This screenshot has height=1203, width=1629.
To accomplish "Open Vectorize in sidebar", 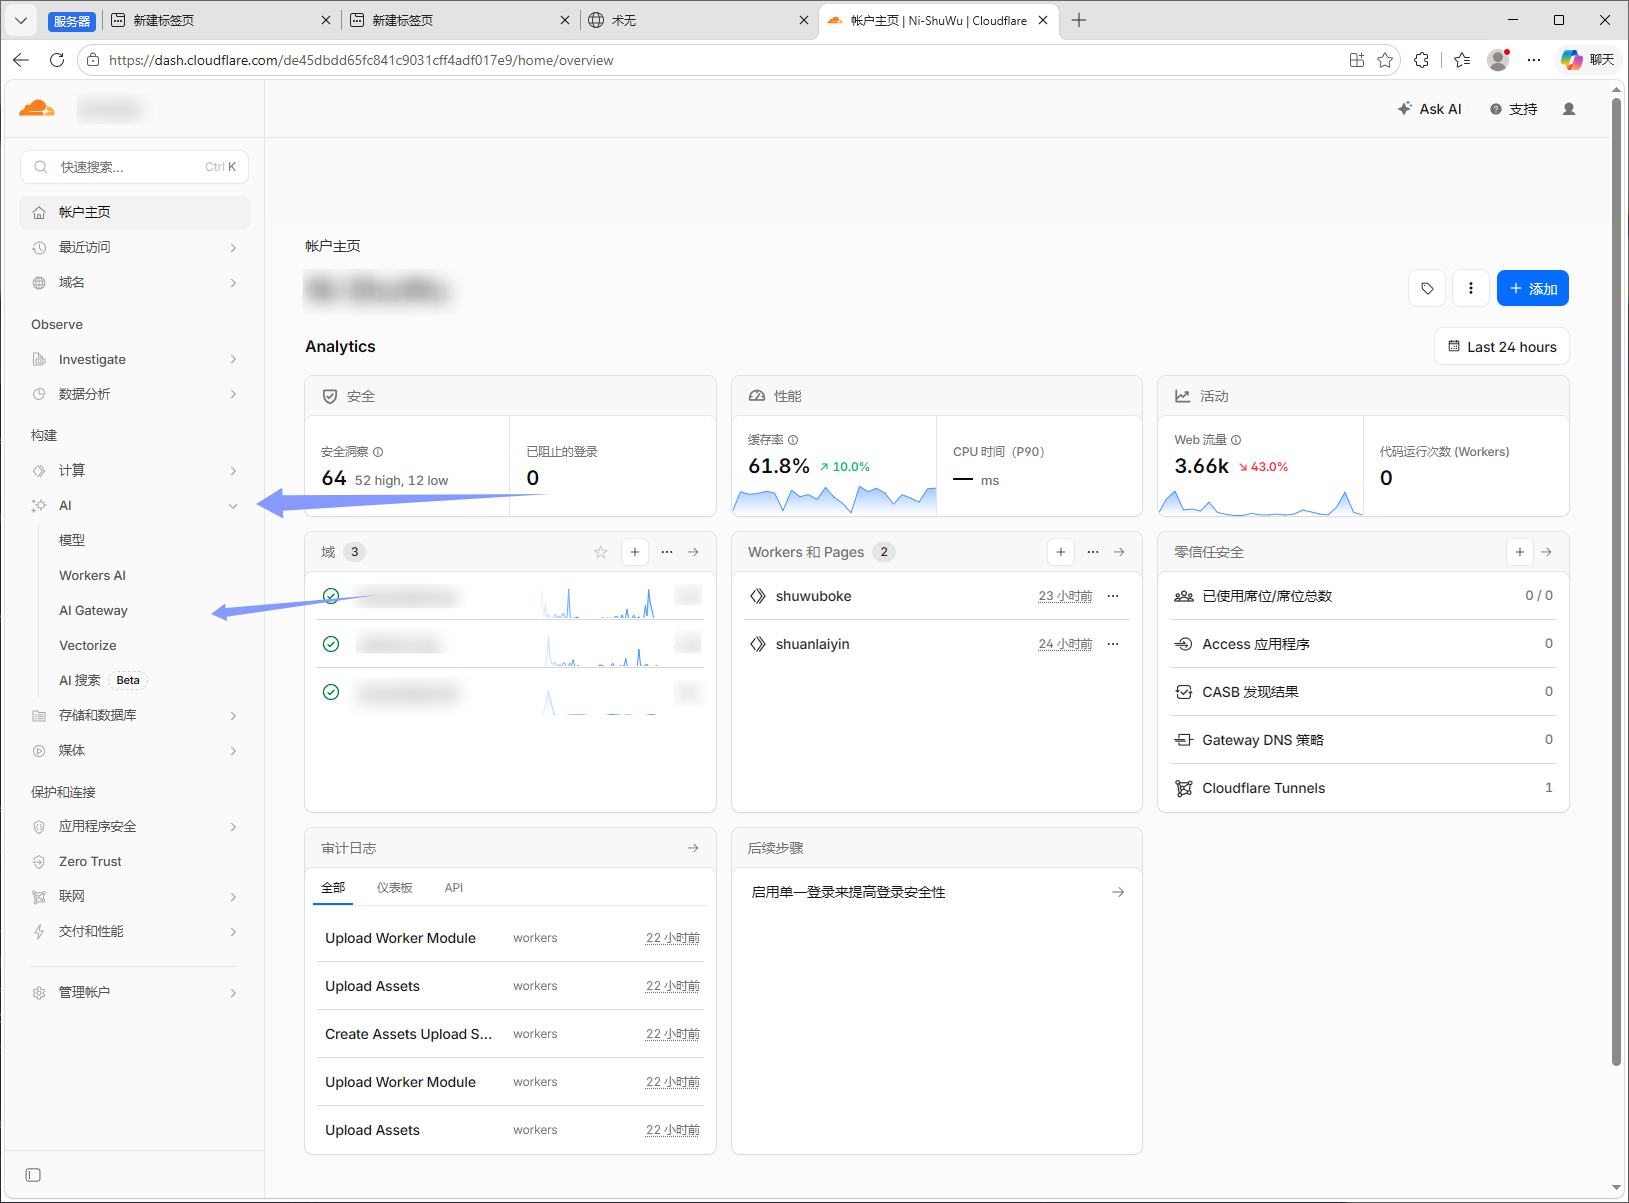I will coord(88,645).
